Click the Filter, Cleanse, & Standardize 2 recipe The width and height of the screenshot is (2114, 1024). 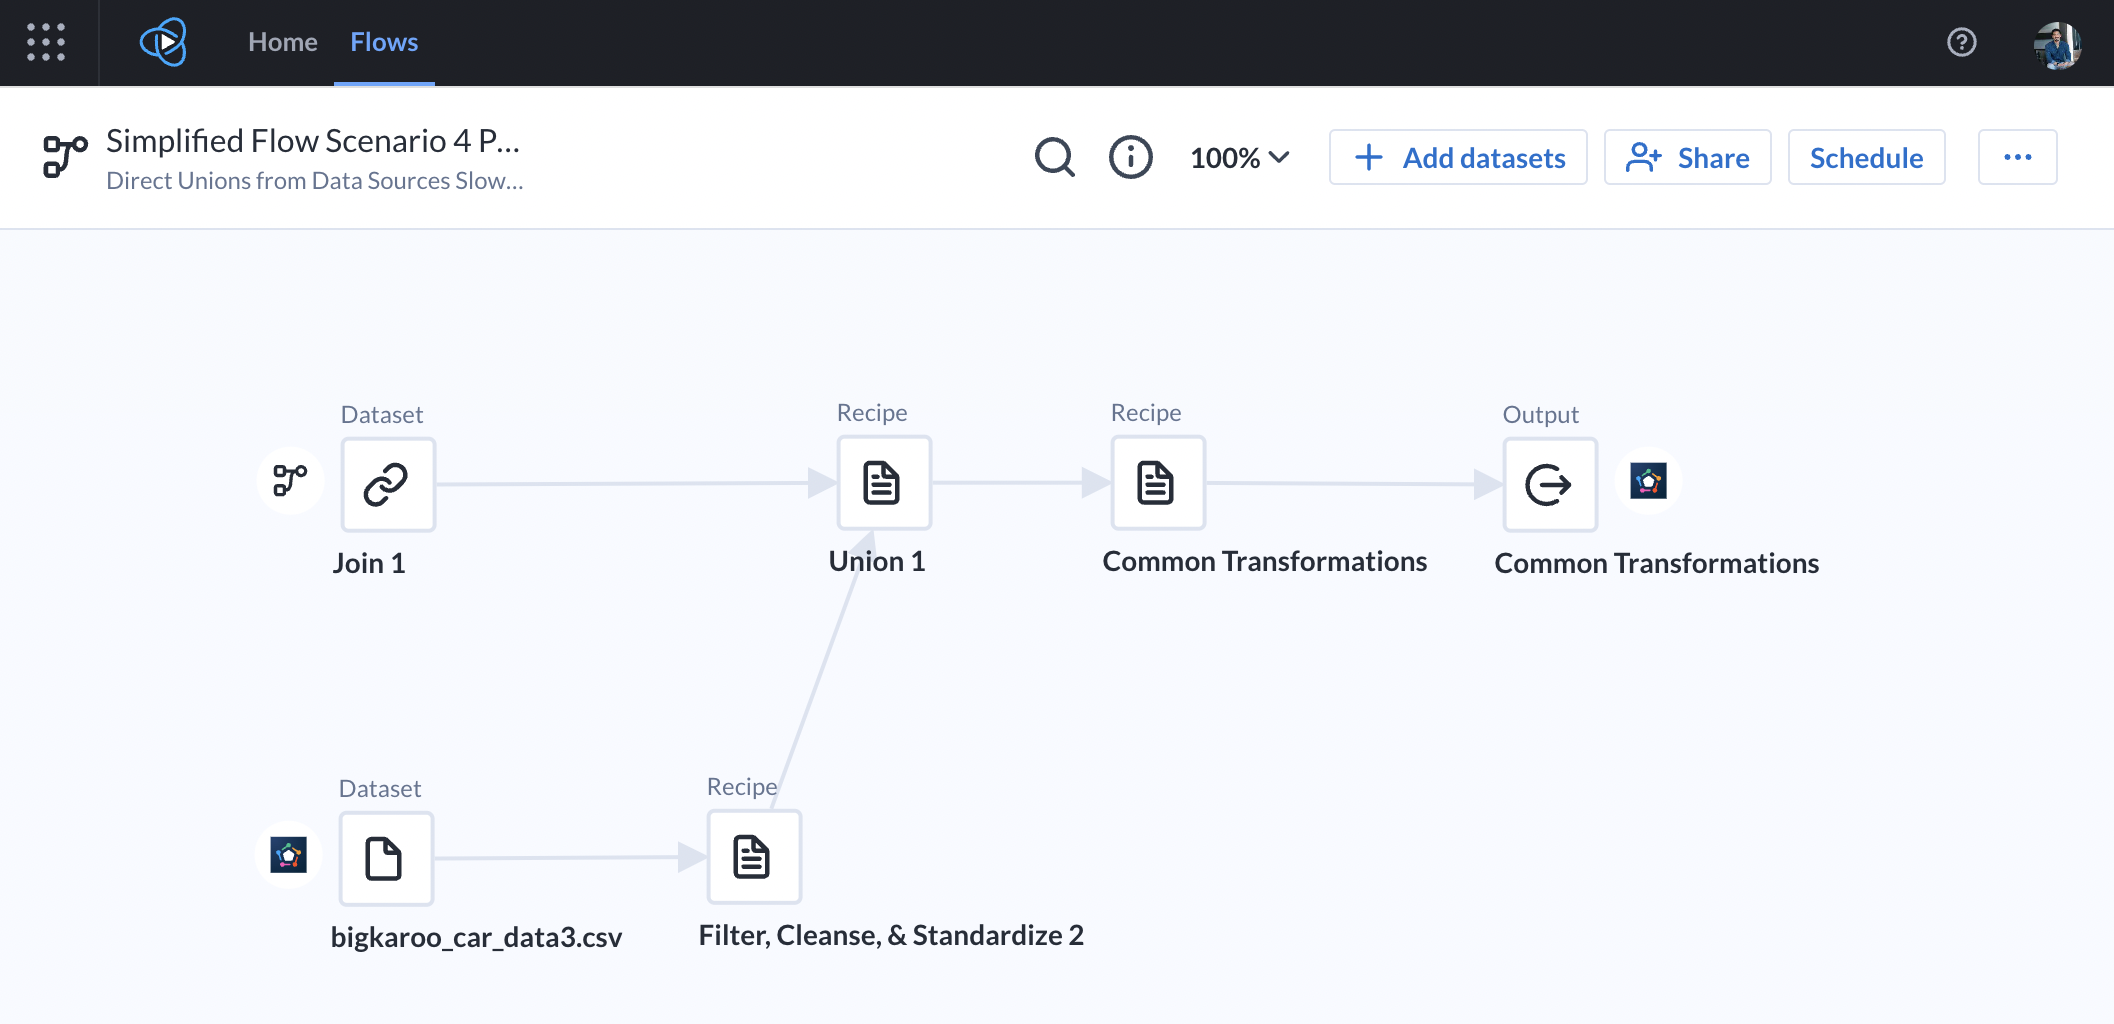pyautogui.click(x=754, y=857)
